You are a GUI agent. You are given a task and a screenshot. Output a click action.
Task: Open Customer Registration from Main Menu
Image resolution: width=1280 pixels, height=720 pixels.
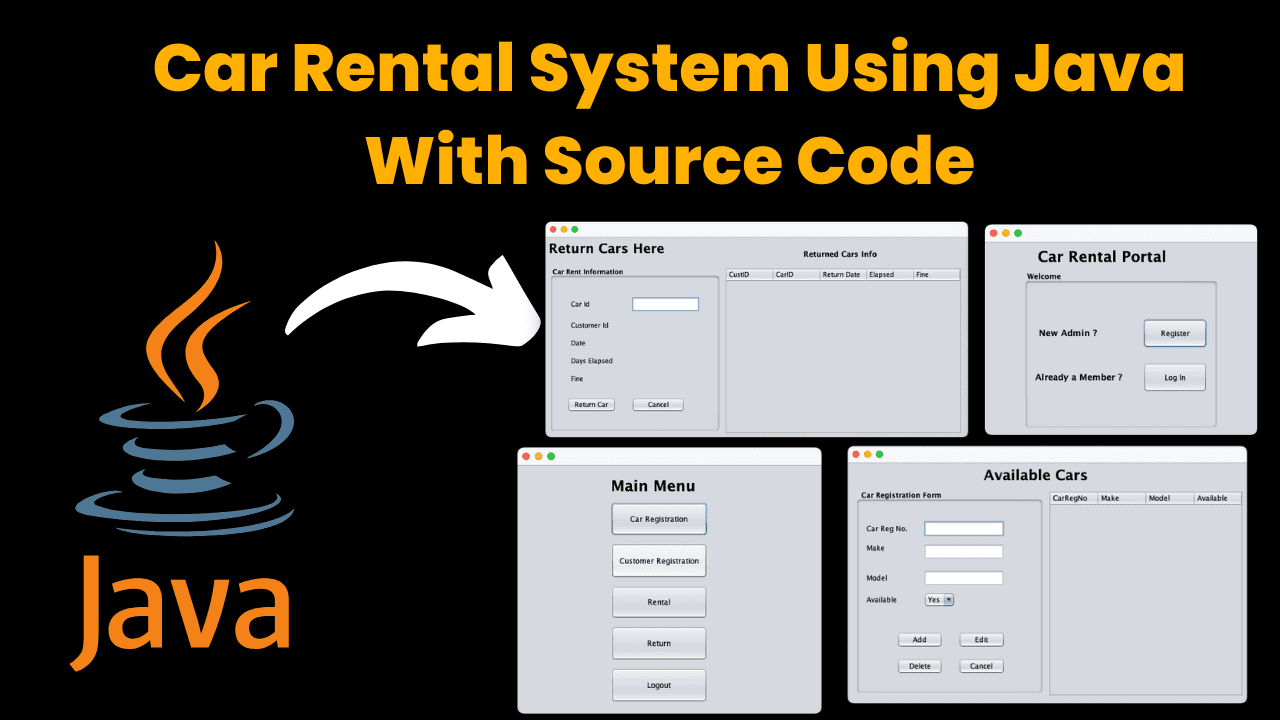coord(659,561)
